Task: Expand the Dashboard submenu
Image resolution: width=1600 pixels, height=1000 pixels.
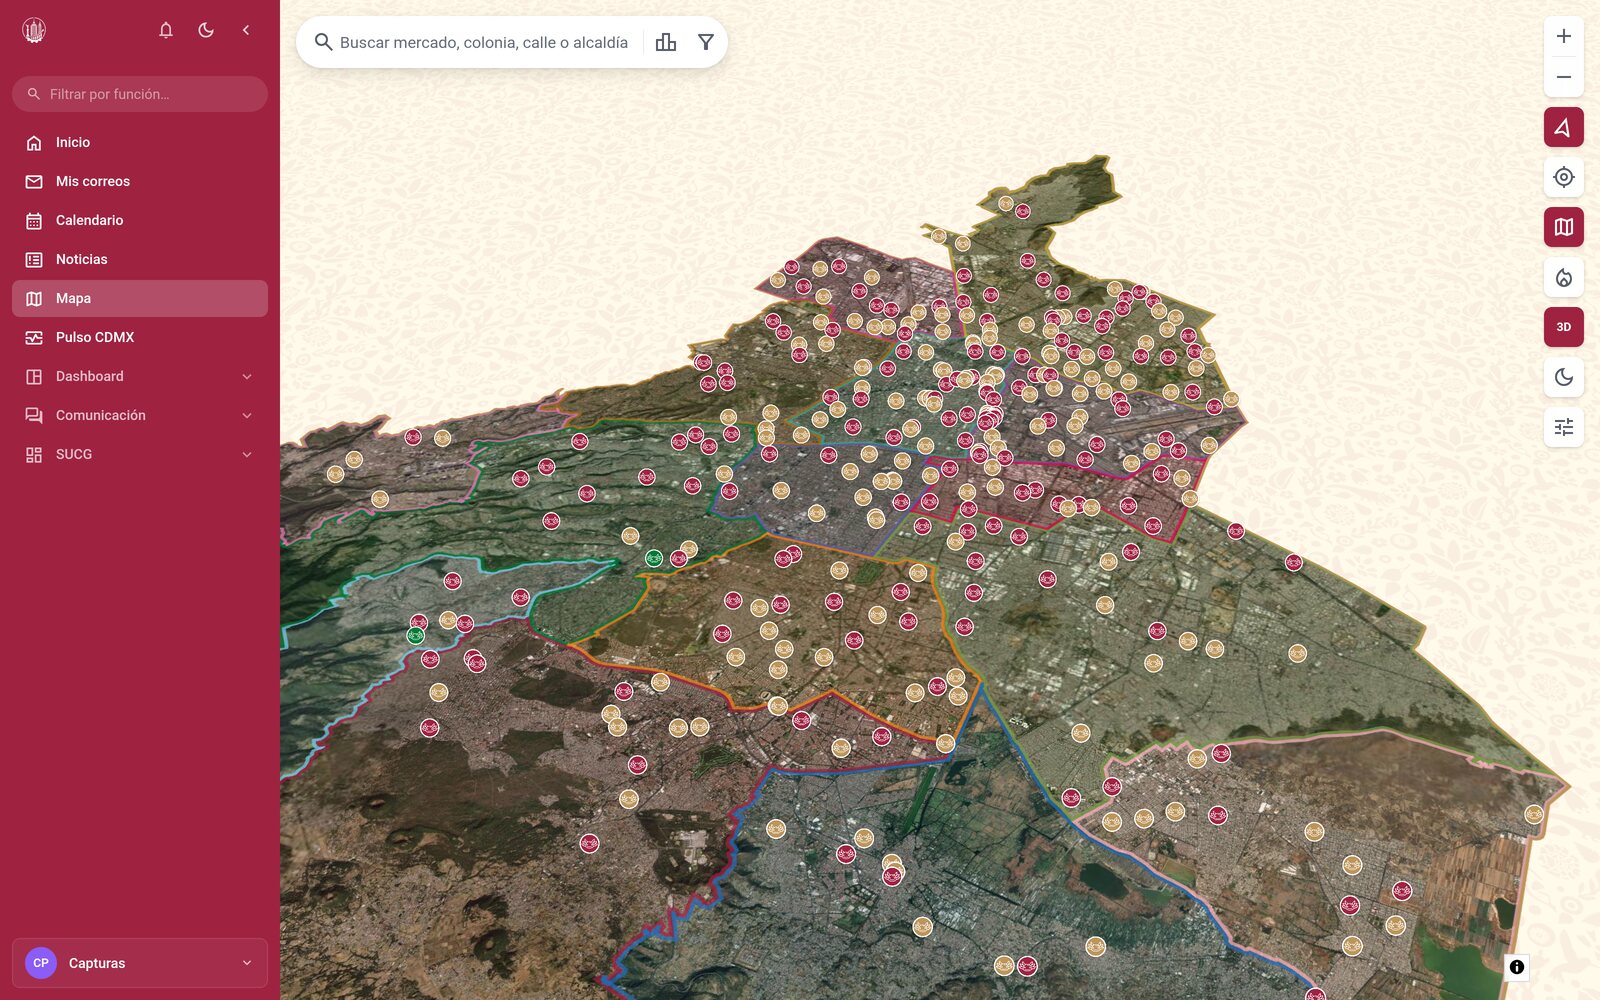Action: 140,376
